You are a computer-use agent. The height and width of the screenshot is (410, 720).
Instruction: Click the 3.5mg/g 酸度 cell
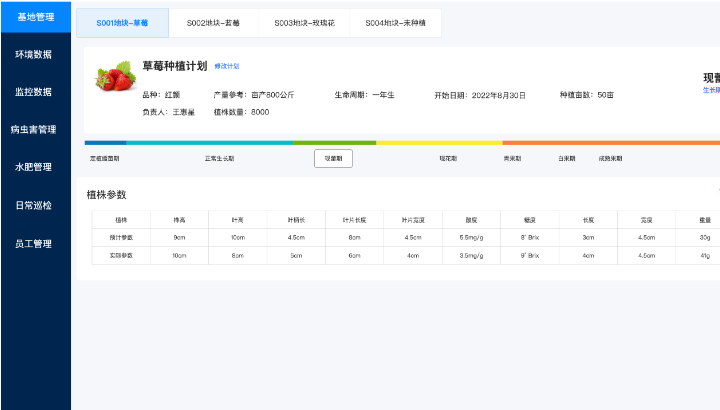[472, 255]
